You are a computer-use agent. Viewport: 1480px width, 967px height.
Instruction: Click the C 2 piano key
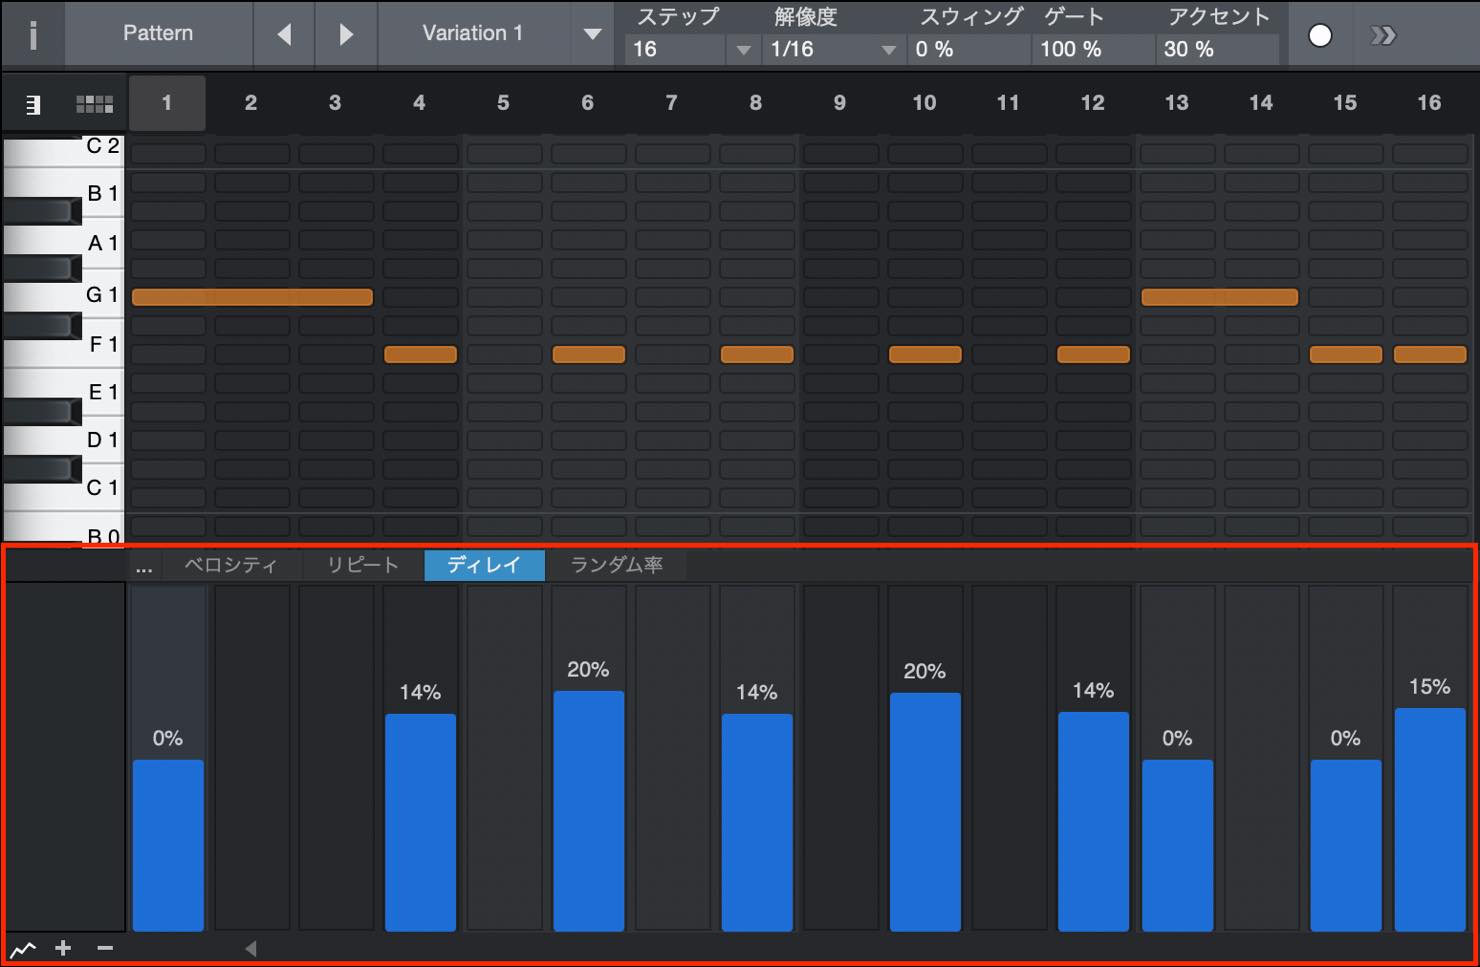(63, 152)
